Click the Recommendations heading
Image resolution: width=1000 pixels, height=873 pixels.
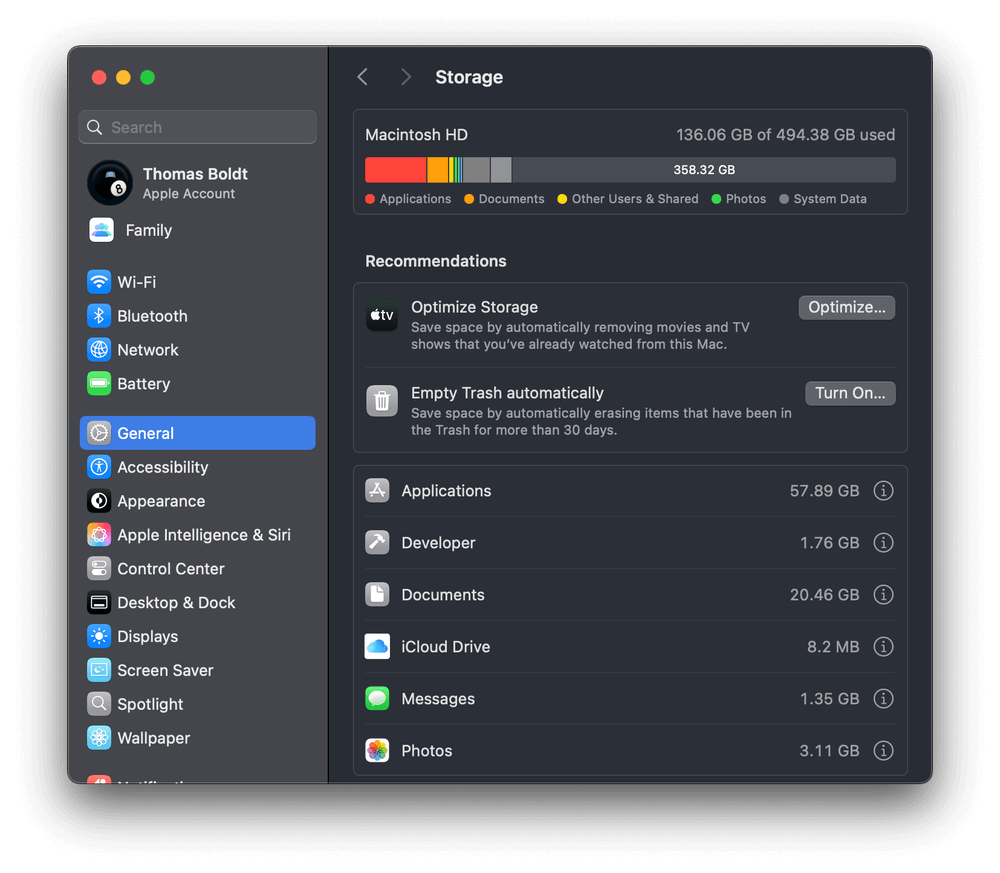tap(436, 261)
